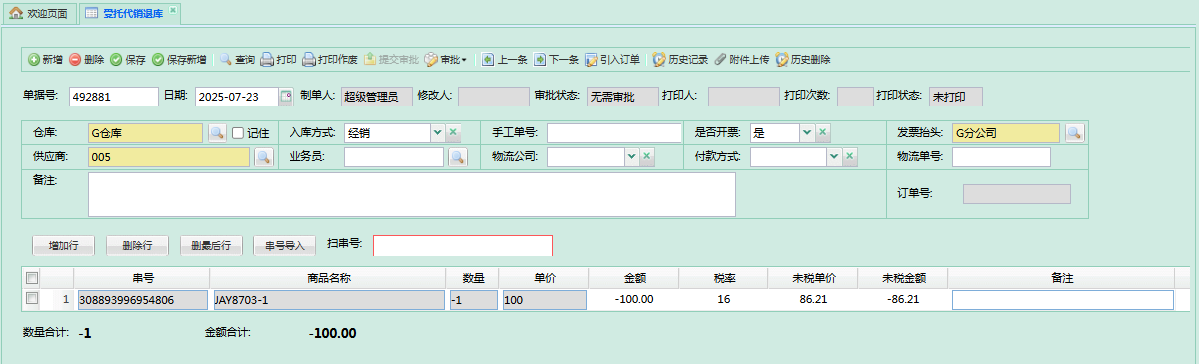The image size is (1199, 364).
Task: Click the 删除 (delete) toolbar button
Action: click(86, 60)
